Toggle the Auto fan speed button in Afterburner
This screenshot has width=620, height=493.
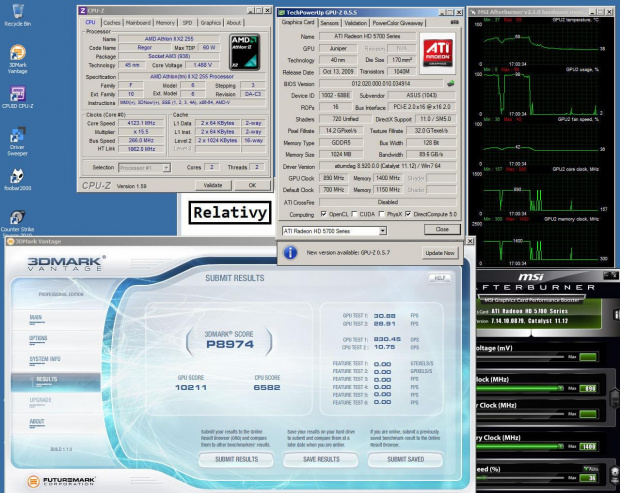590,468
